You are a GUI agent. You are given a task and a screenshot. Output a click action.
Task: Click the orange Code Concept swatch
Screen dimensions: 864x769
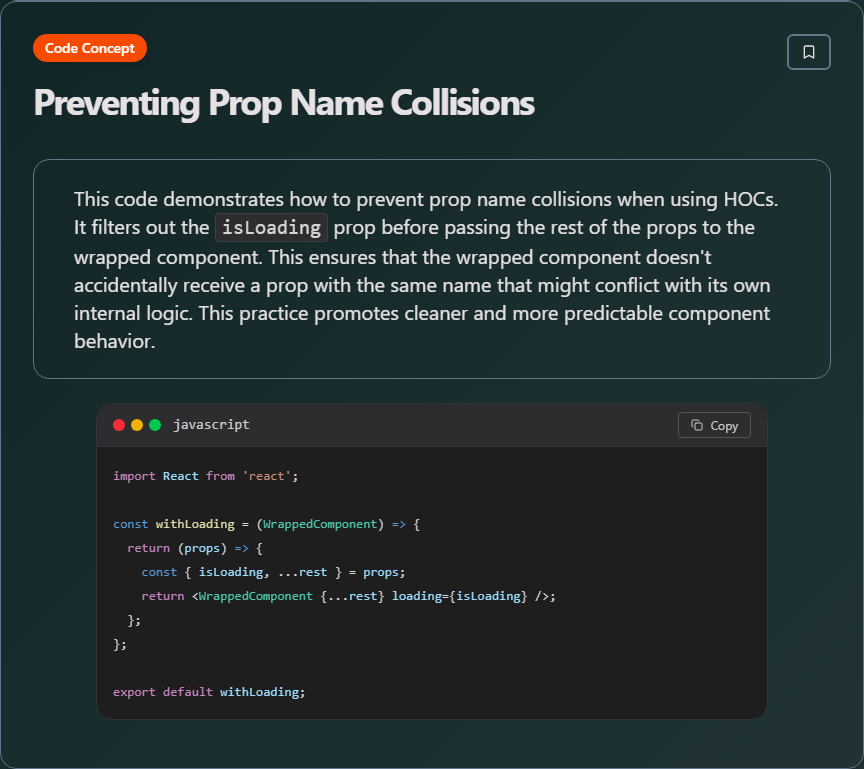(89, 47)
